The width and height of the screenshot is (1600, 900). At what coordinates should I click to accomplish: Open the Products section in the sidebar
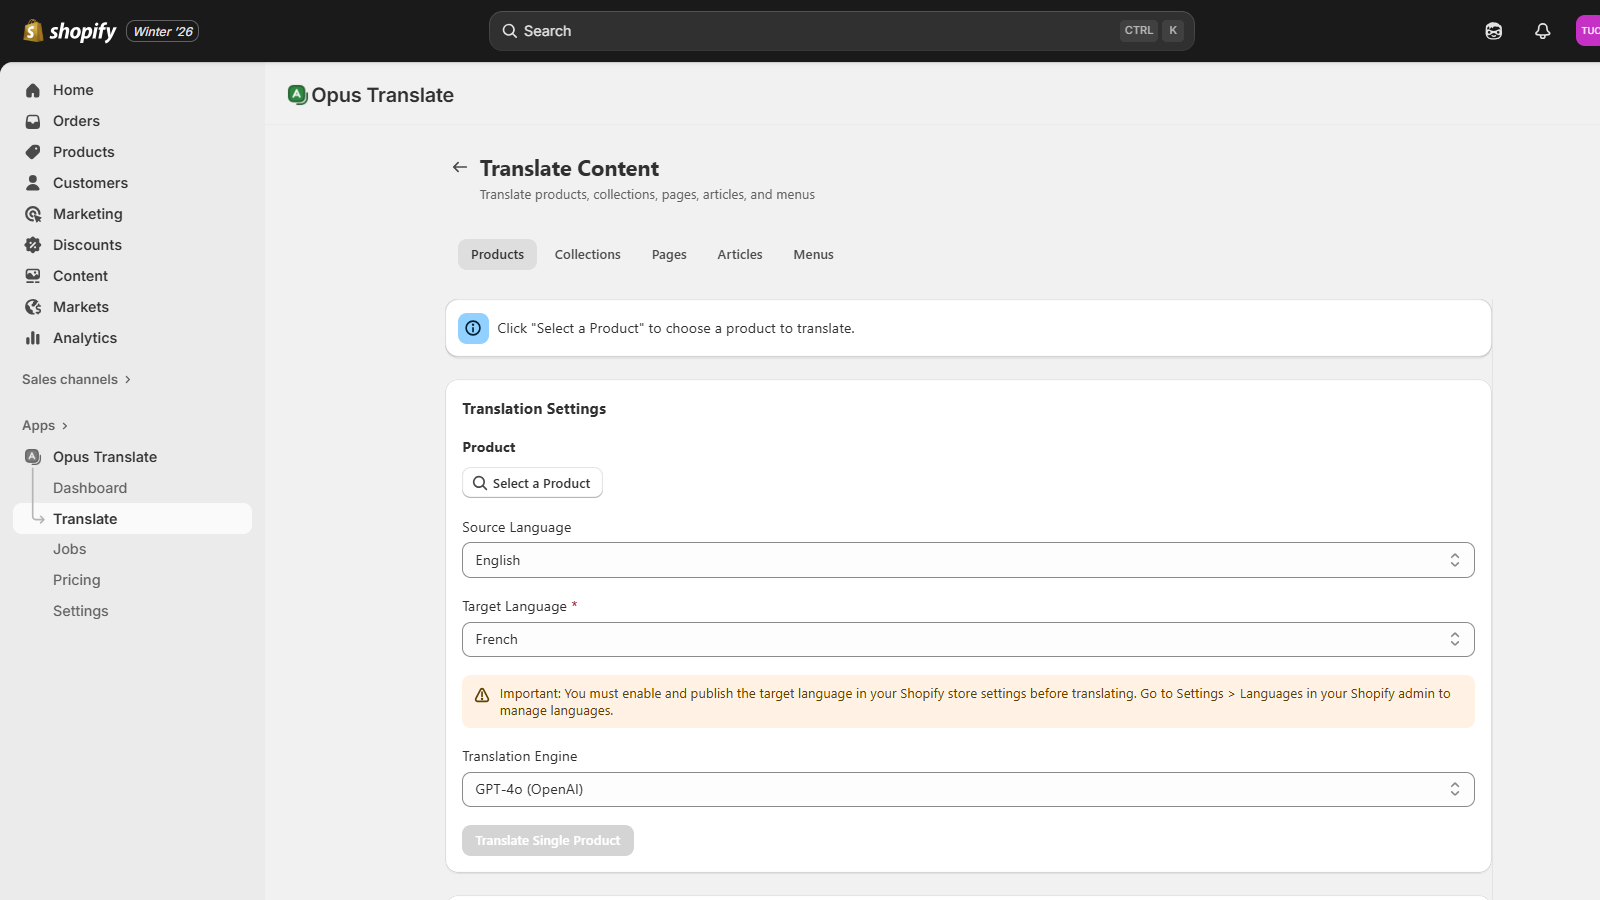82,152
